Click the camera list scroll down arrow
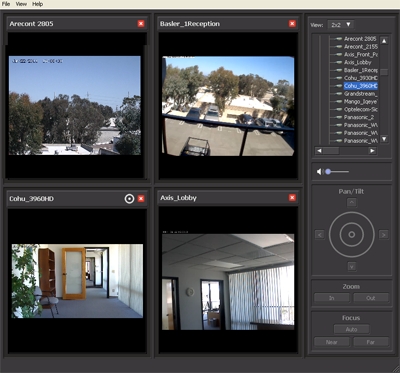The image size is (400, 373). [384, 139]
